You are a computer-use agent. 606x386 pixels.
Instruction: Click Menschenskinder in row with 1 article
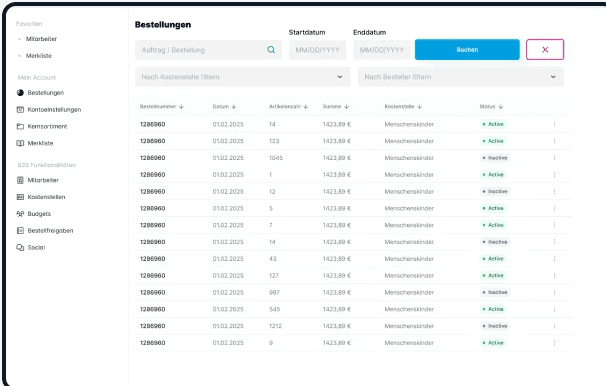[x=409, y=175]
